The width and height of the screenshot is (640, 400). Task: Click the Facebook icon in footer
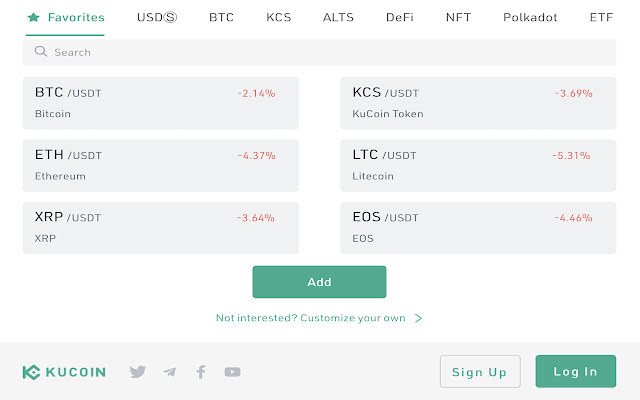[201, 372]
